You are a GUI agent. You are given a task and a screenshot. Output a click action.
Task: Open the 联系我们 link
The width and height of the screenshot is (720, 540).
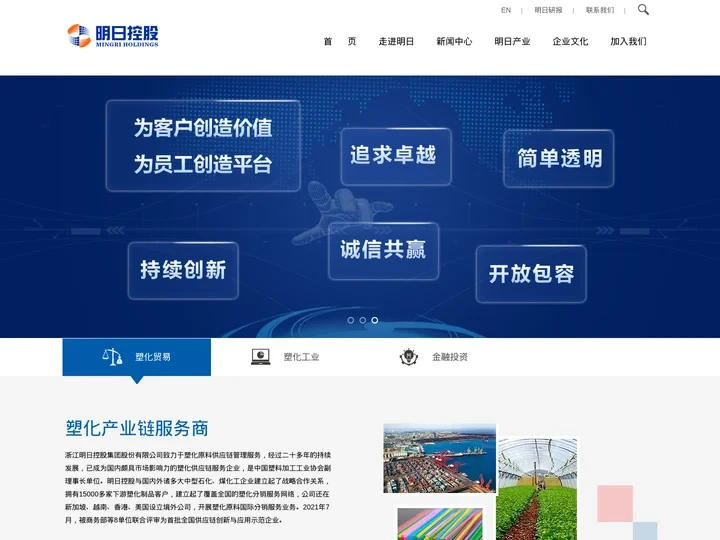point(600,10)
